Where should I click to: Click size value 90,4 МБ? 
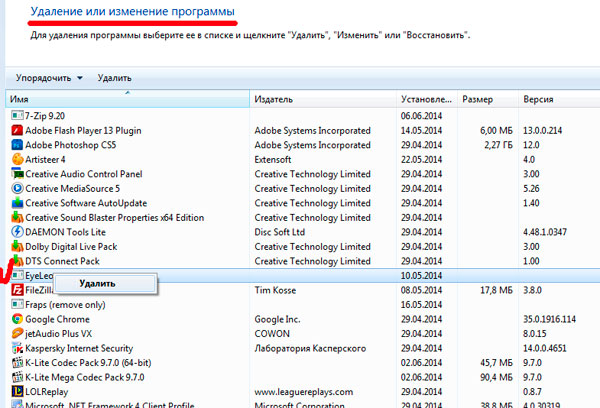tap(496, 377)
